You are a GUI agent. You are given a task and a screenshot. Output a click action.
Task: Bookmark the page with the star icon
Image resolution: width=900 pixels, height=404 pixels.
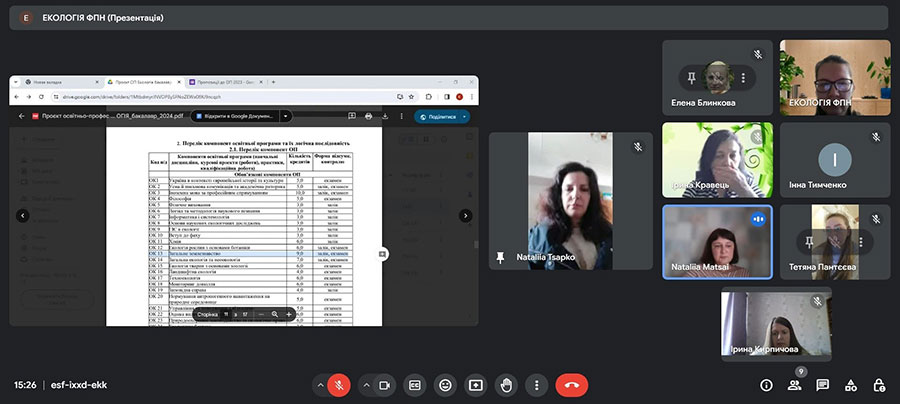tap(411, 97)
